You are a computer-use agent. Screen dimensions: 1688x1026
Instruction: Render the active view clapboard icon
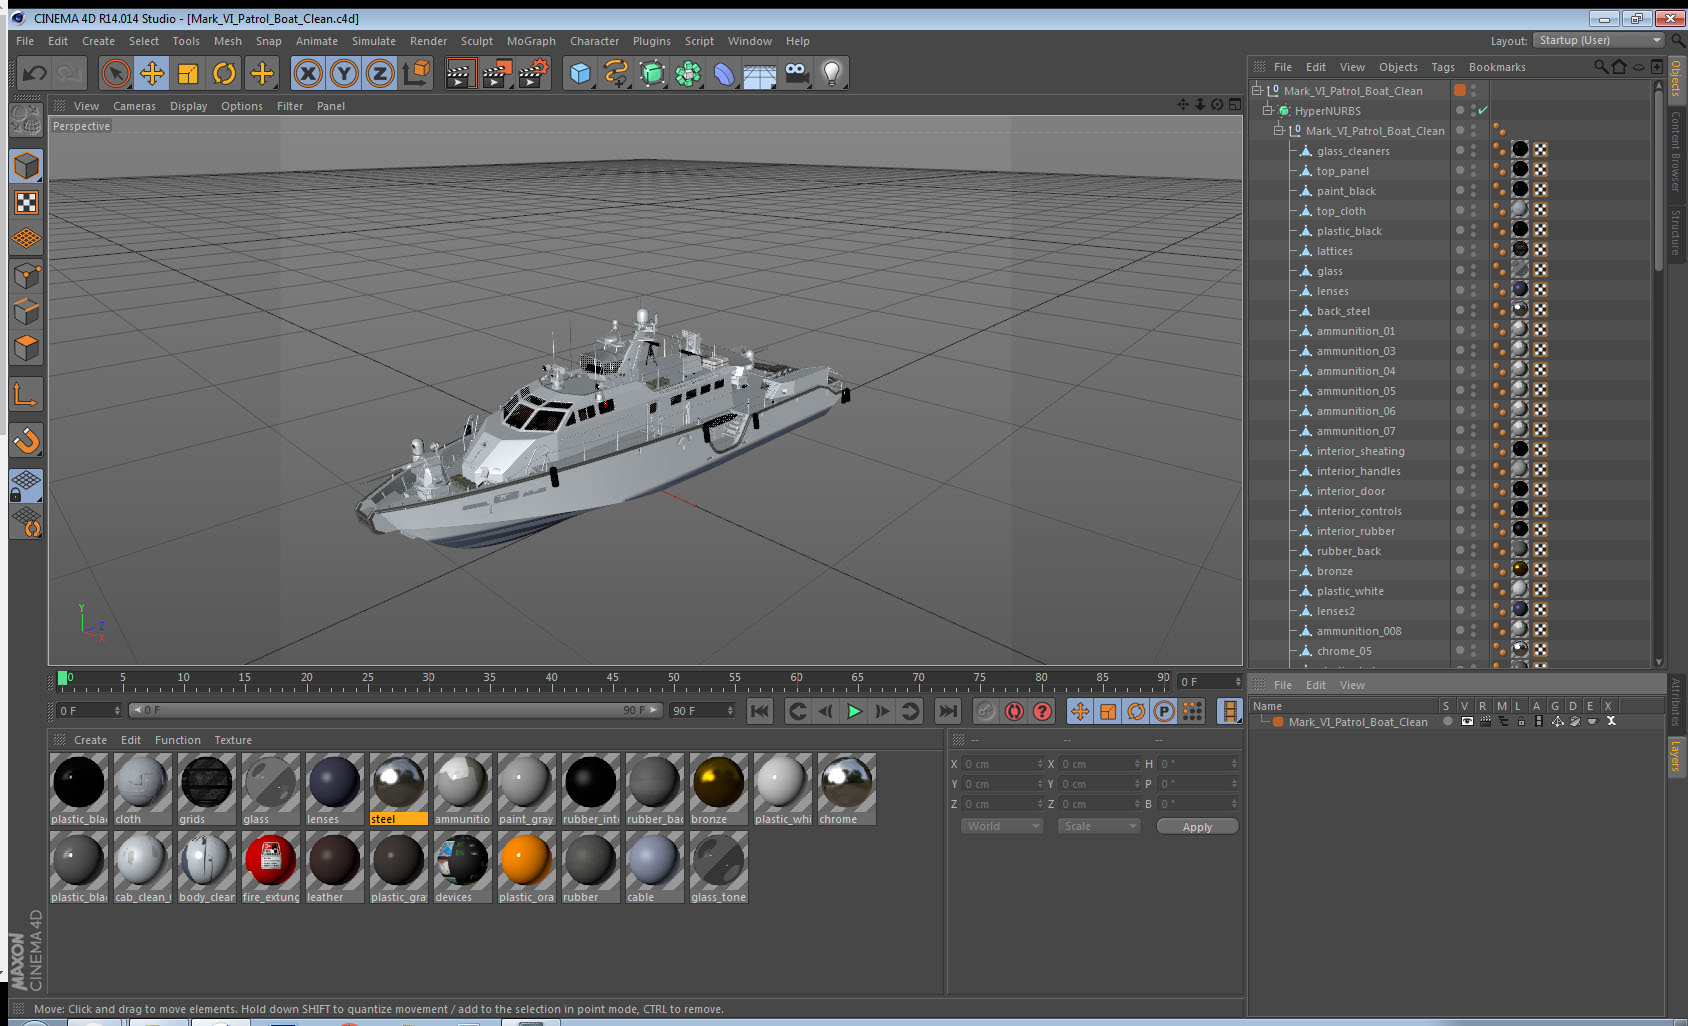(460, 73)
